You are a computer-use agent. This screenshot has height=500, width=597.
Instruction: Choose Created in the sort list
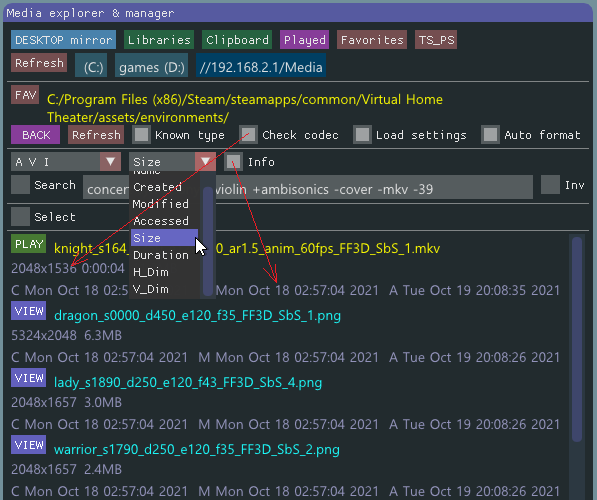[164, 187]
